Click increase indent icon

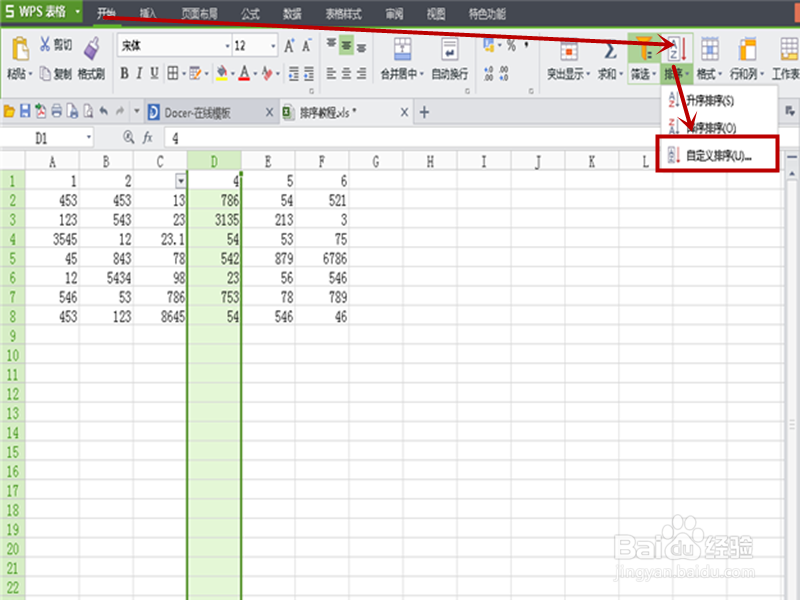click(309, 74)
